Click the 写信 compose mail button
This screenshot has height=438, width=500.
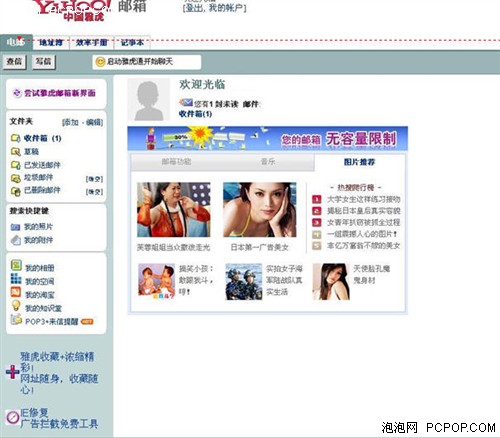pyautogui.click(x=43, y=62)
